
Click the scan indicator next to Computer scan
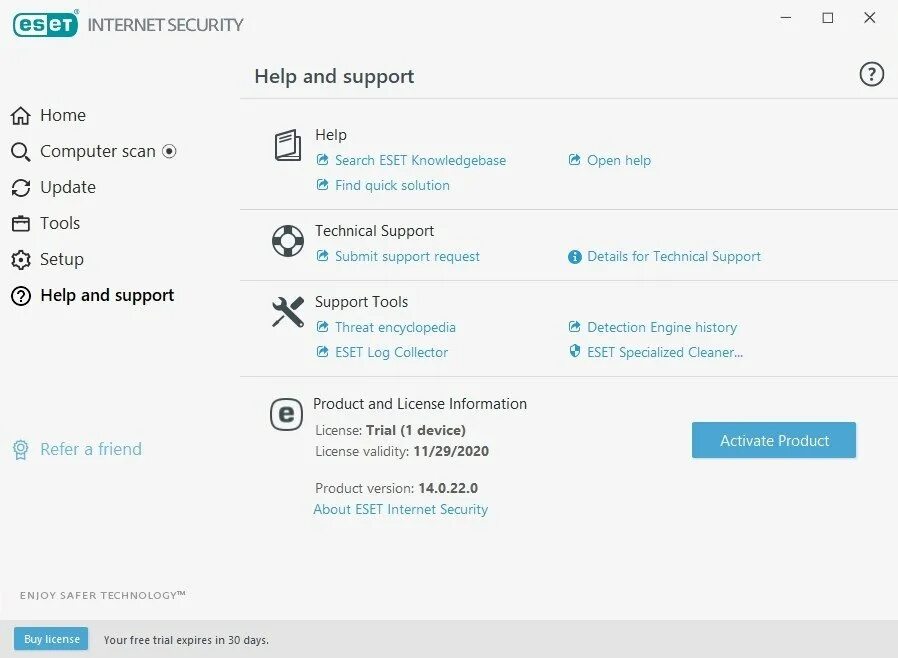(169, 151)
